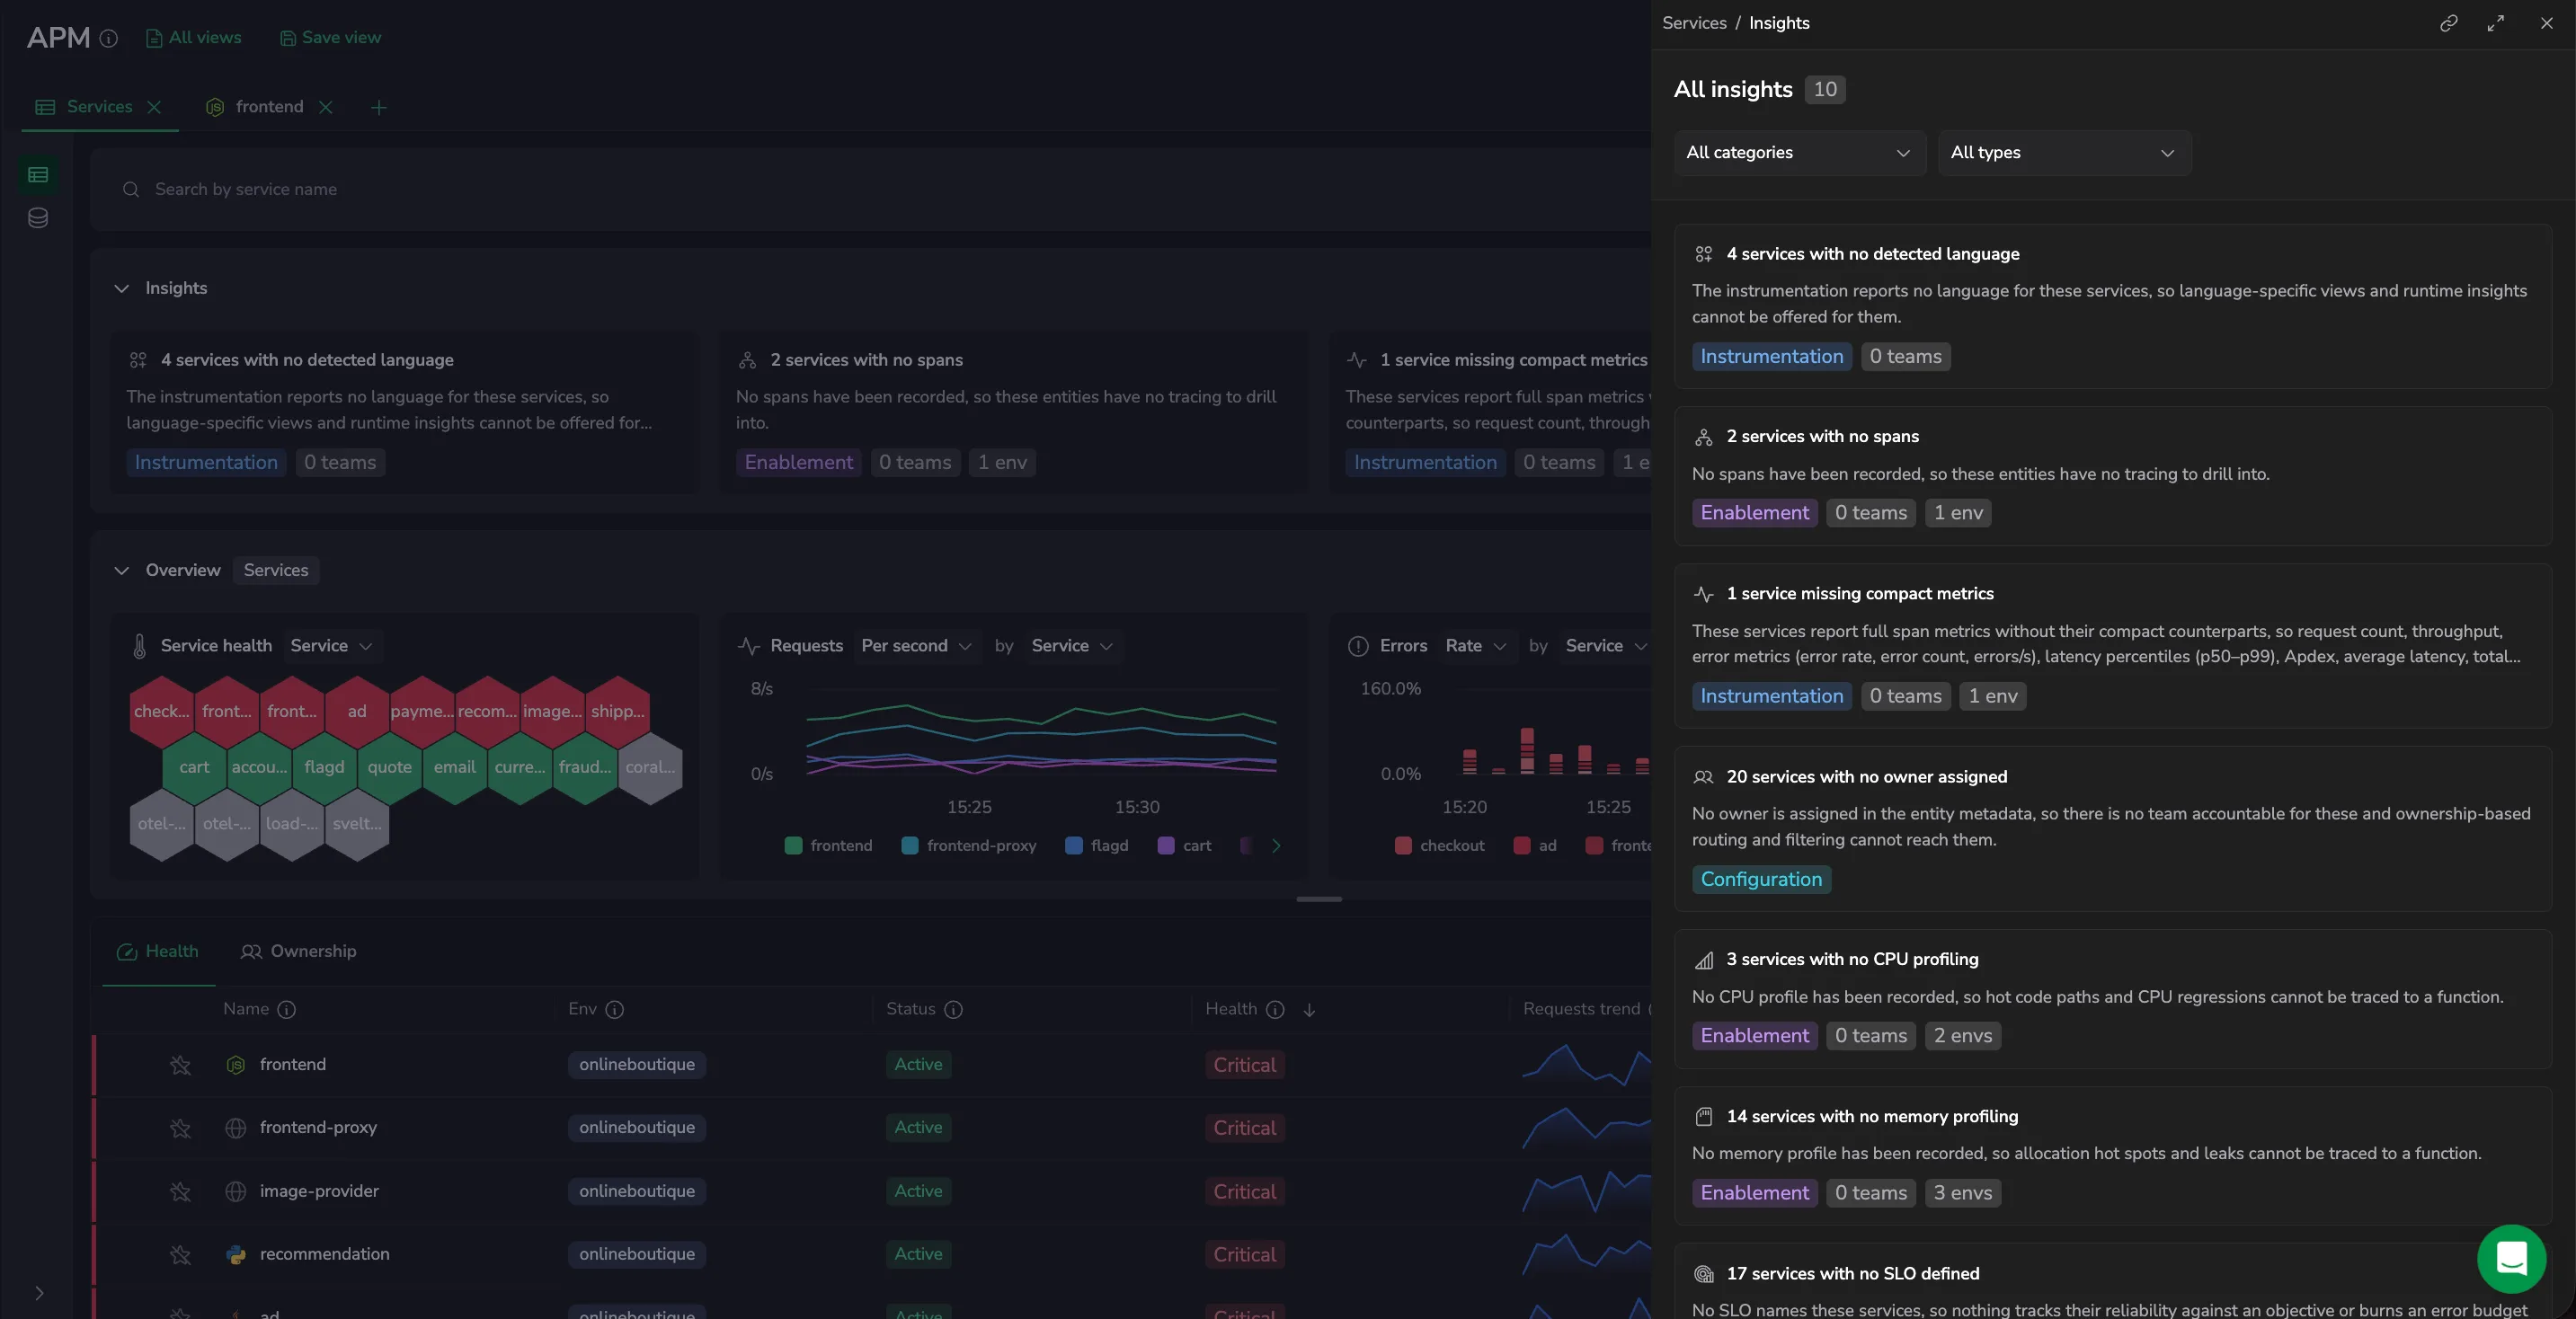This screenshot has height=1319, width=2576.
Task: Select the Ownership tab
Action: tap(298, 951)
